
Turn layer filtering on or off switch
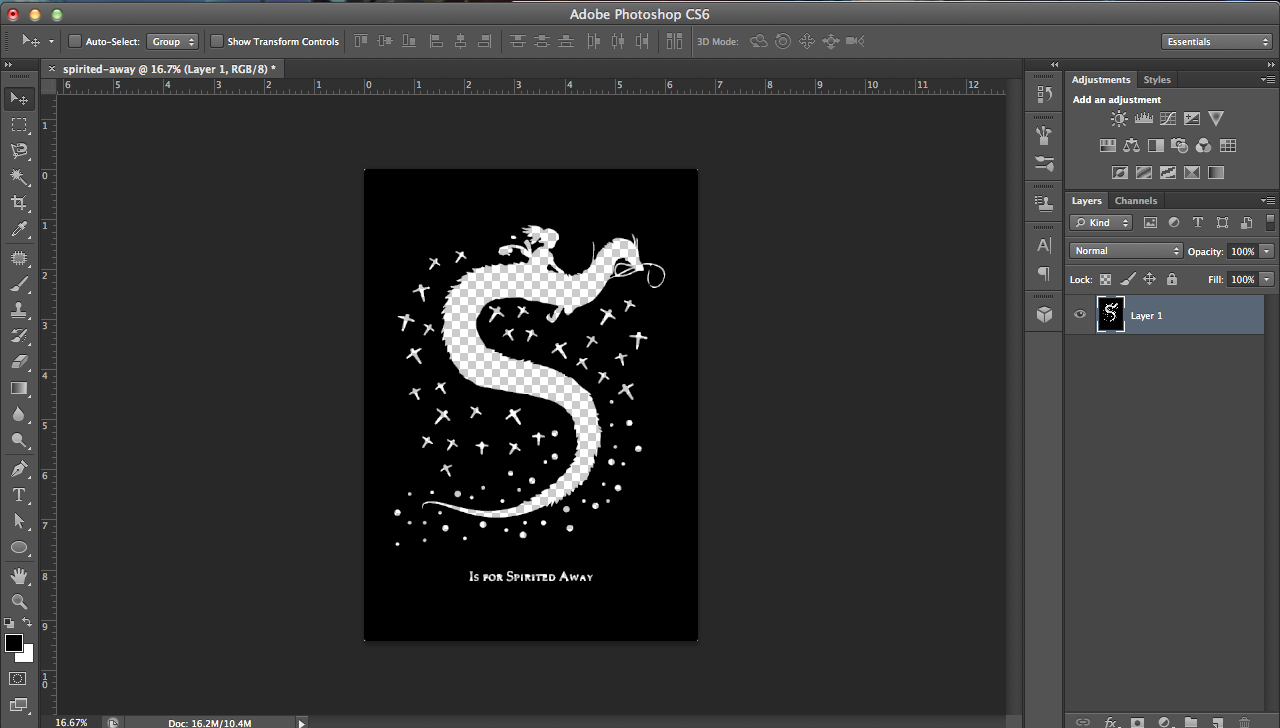[x=1270, y=223]
